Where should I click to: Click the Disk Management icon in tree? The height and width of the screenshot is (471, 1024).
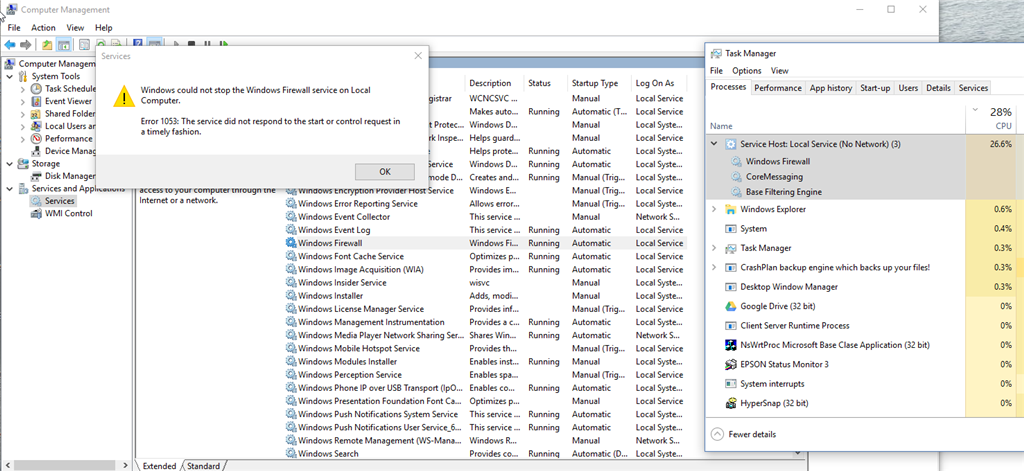[x=36, y=176]
